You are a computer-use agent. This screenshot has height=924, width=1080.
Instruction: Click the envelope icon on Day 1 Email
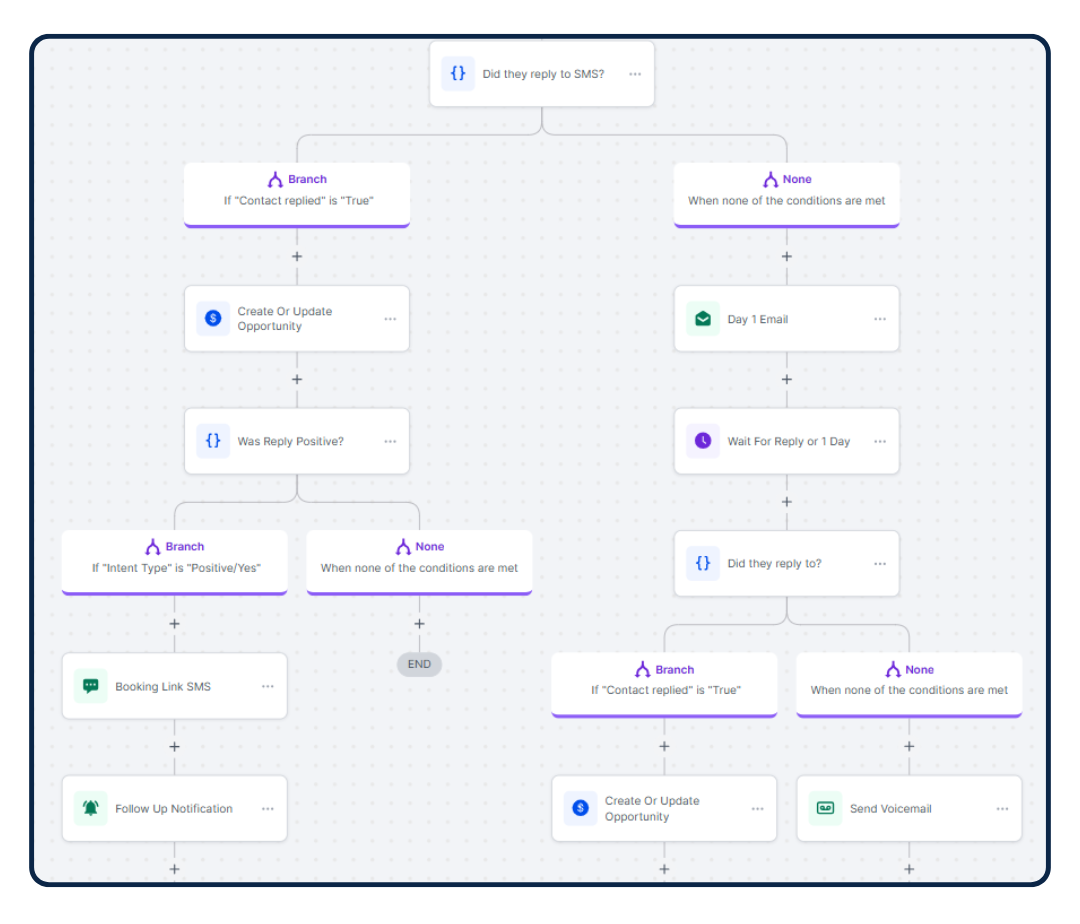[x=703, y=319]
